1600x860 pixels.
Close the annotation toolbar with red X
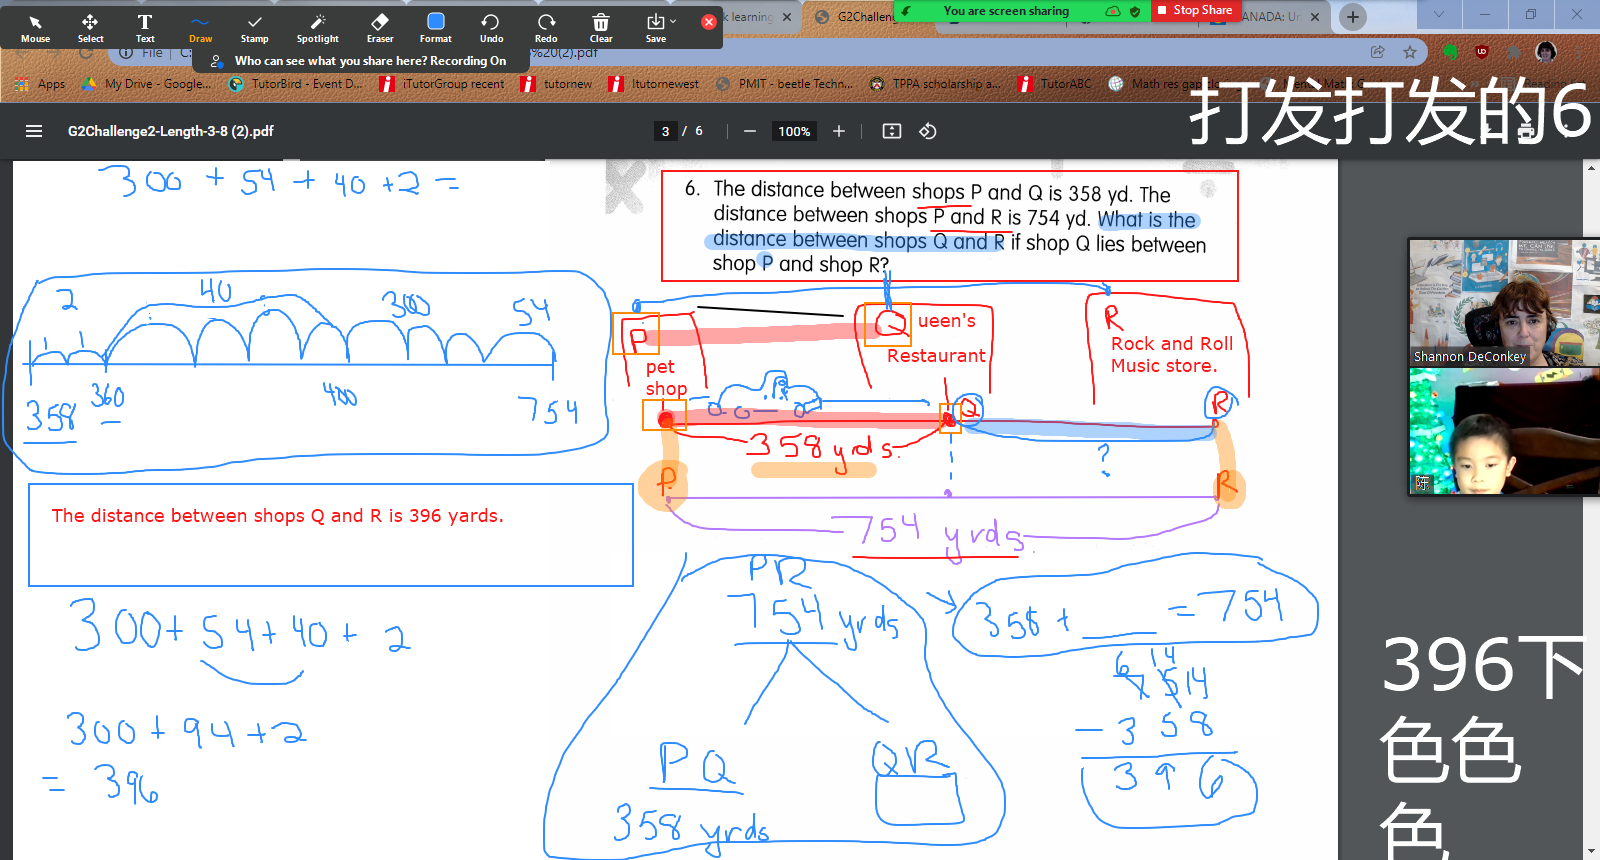click(x=709, y=21)
